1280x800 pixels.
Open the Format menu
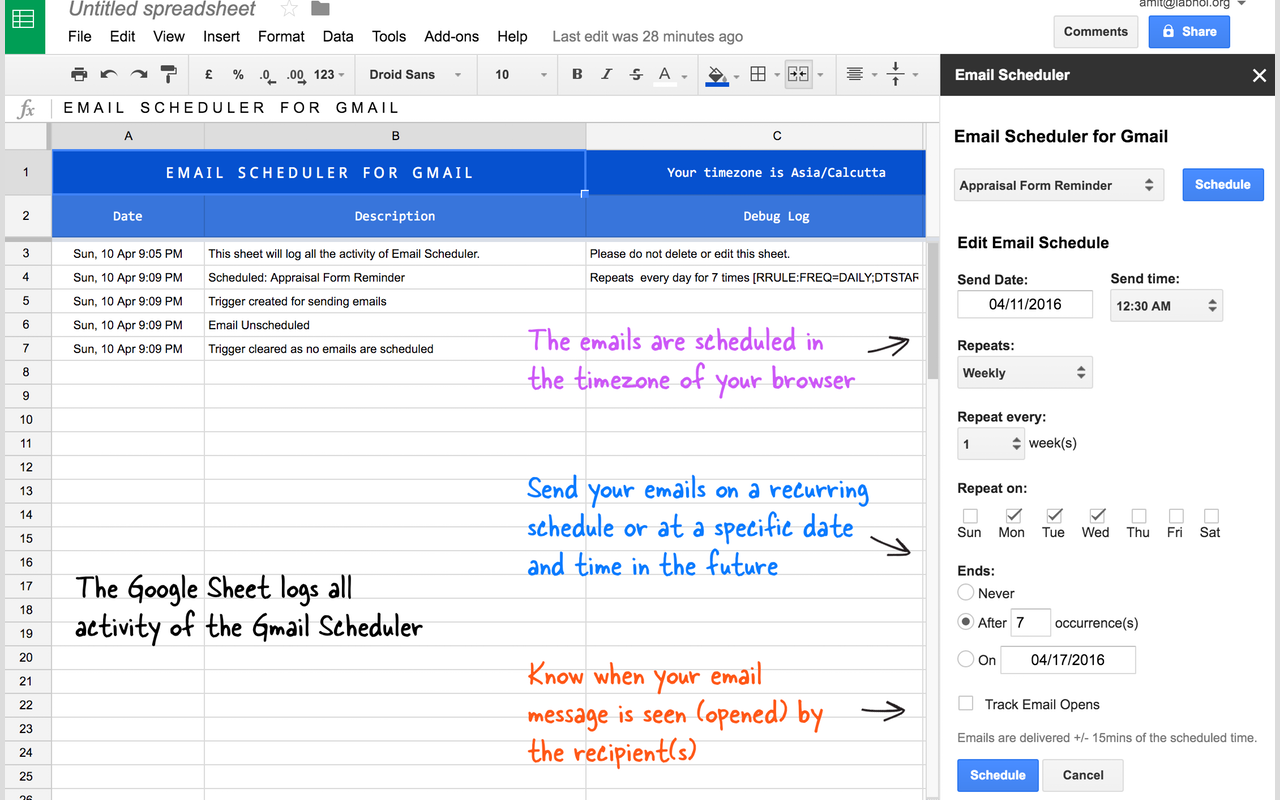[x=281, y=36]
